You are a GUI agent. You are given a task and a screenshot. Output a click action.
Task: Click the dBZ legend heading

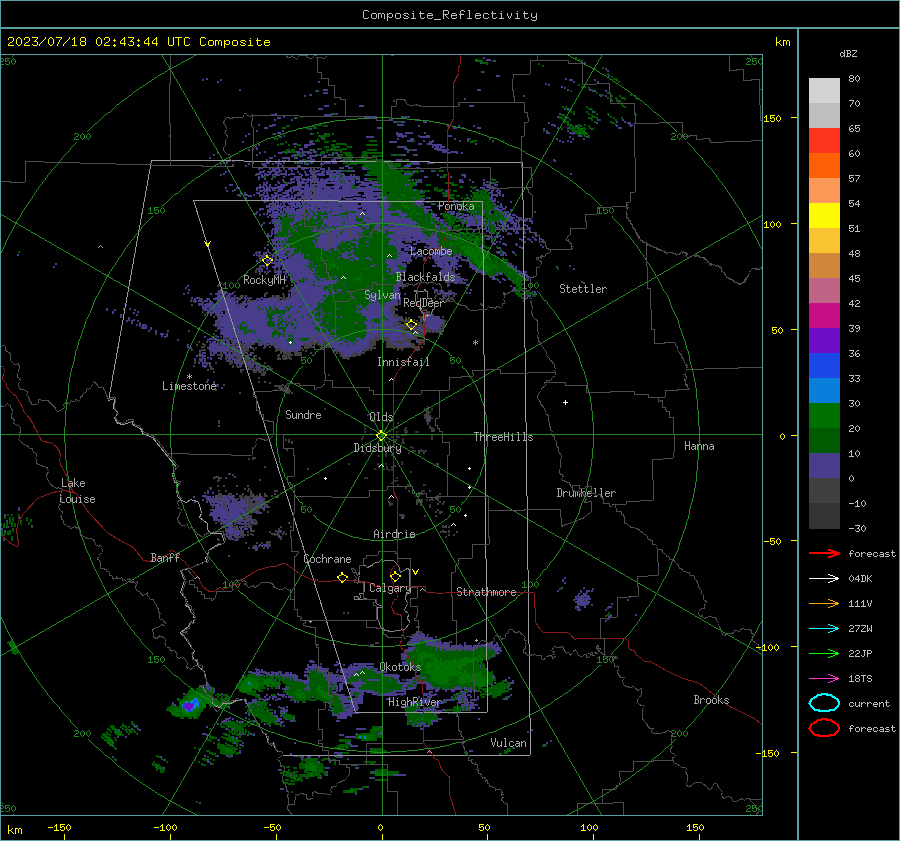click(x=848, y=53)
